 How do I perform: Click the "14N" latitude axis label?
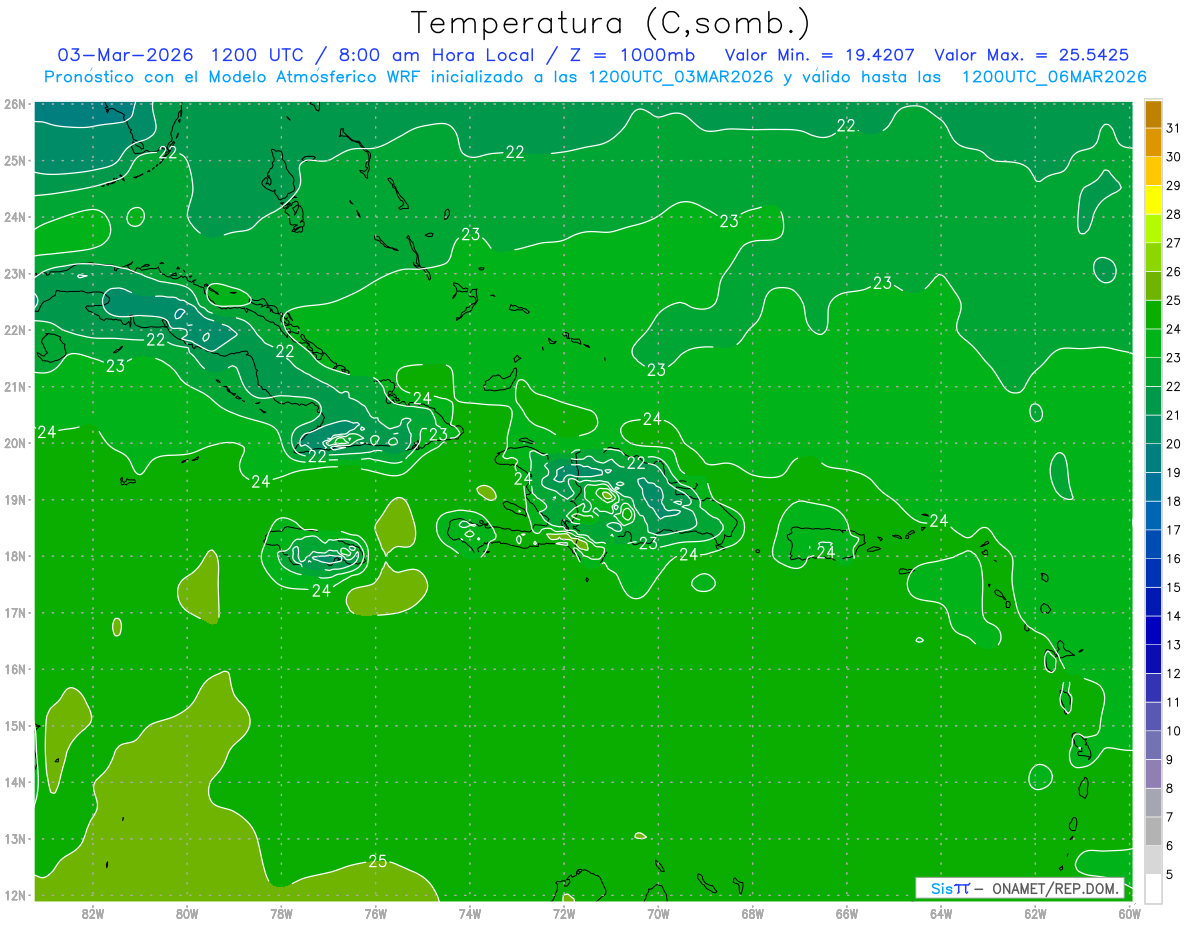click(15, 782)
